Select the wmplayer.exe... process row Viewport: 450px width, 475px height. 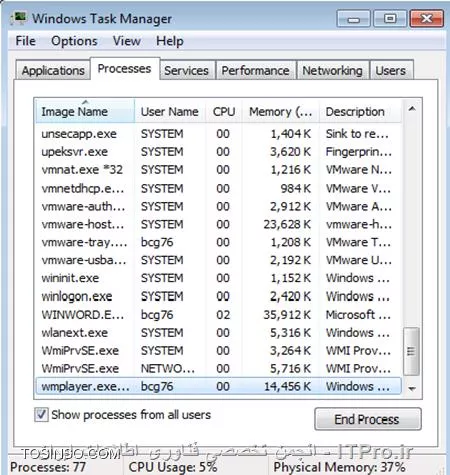point(218,387)
